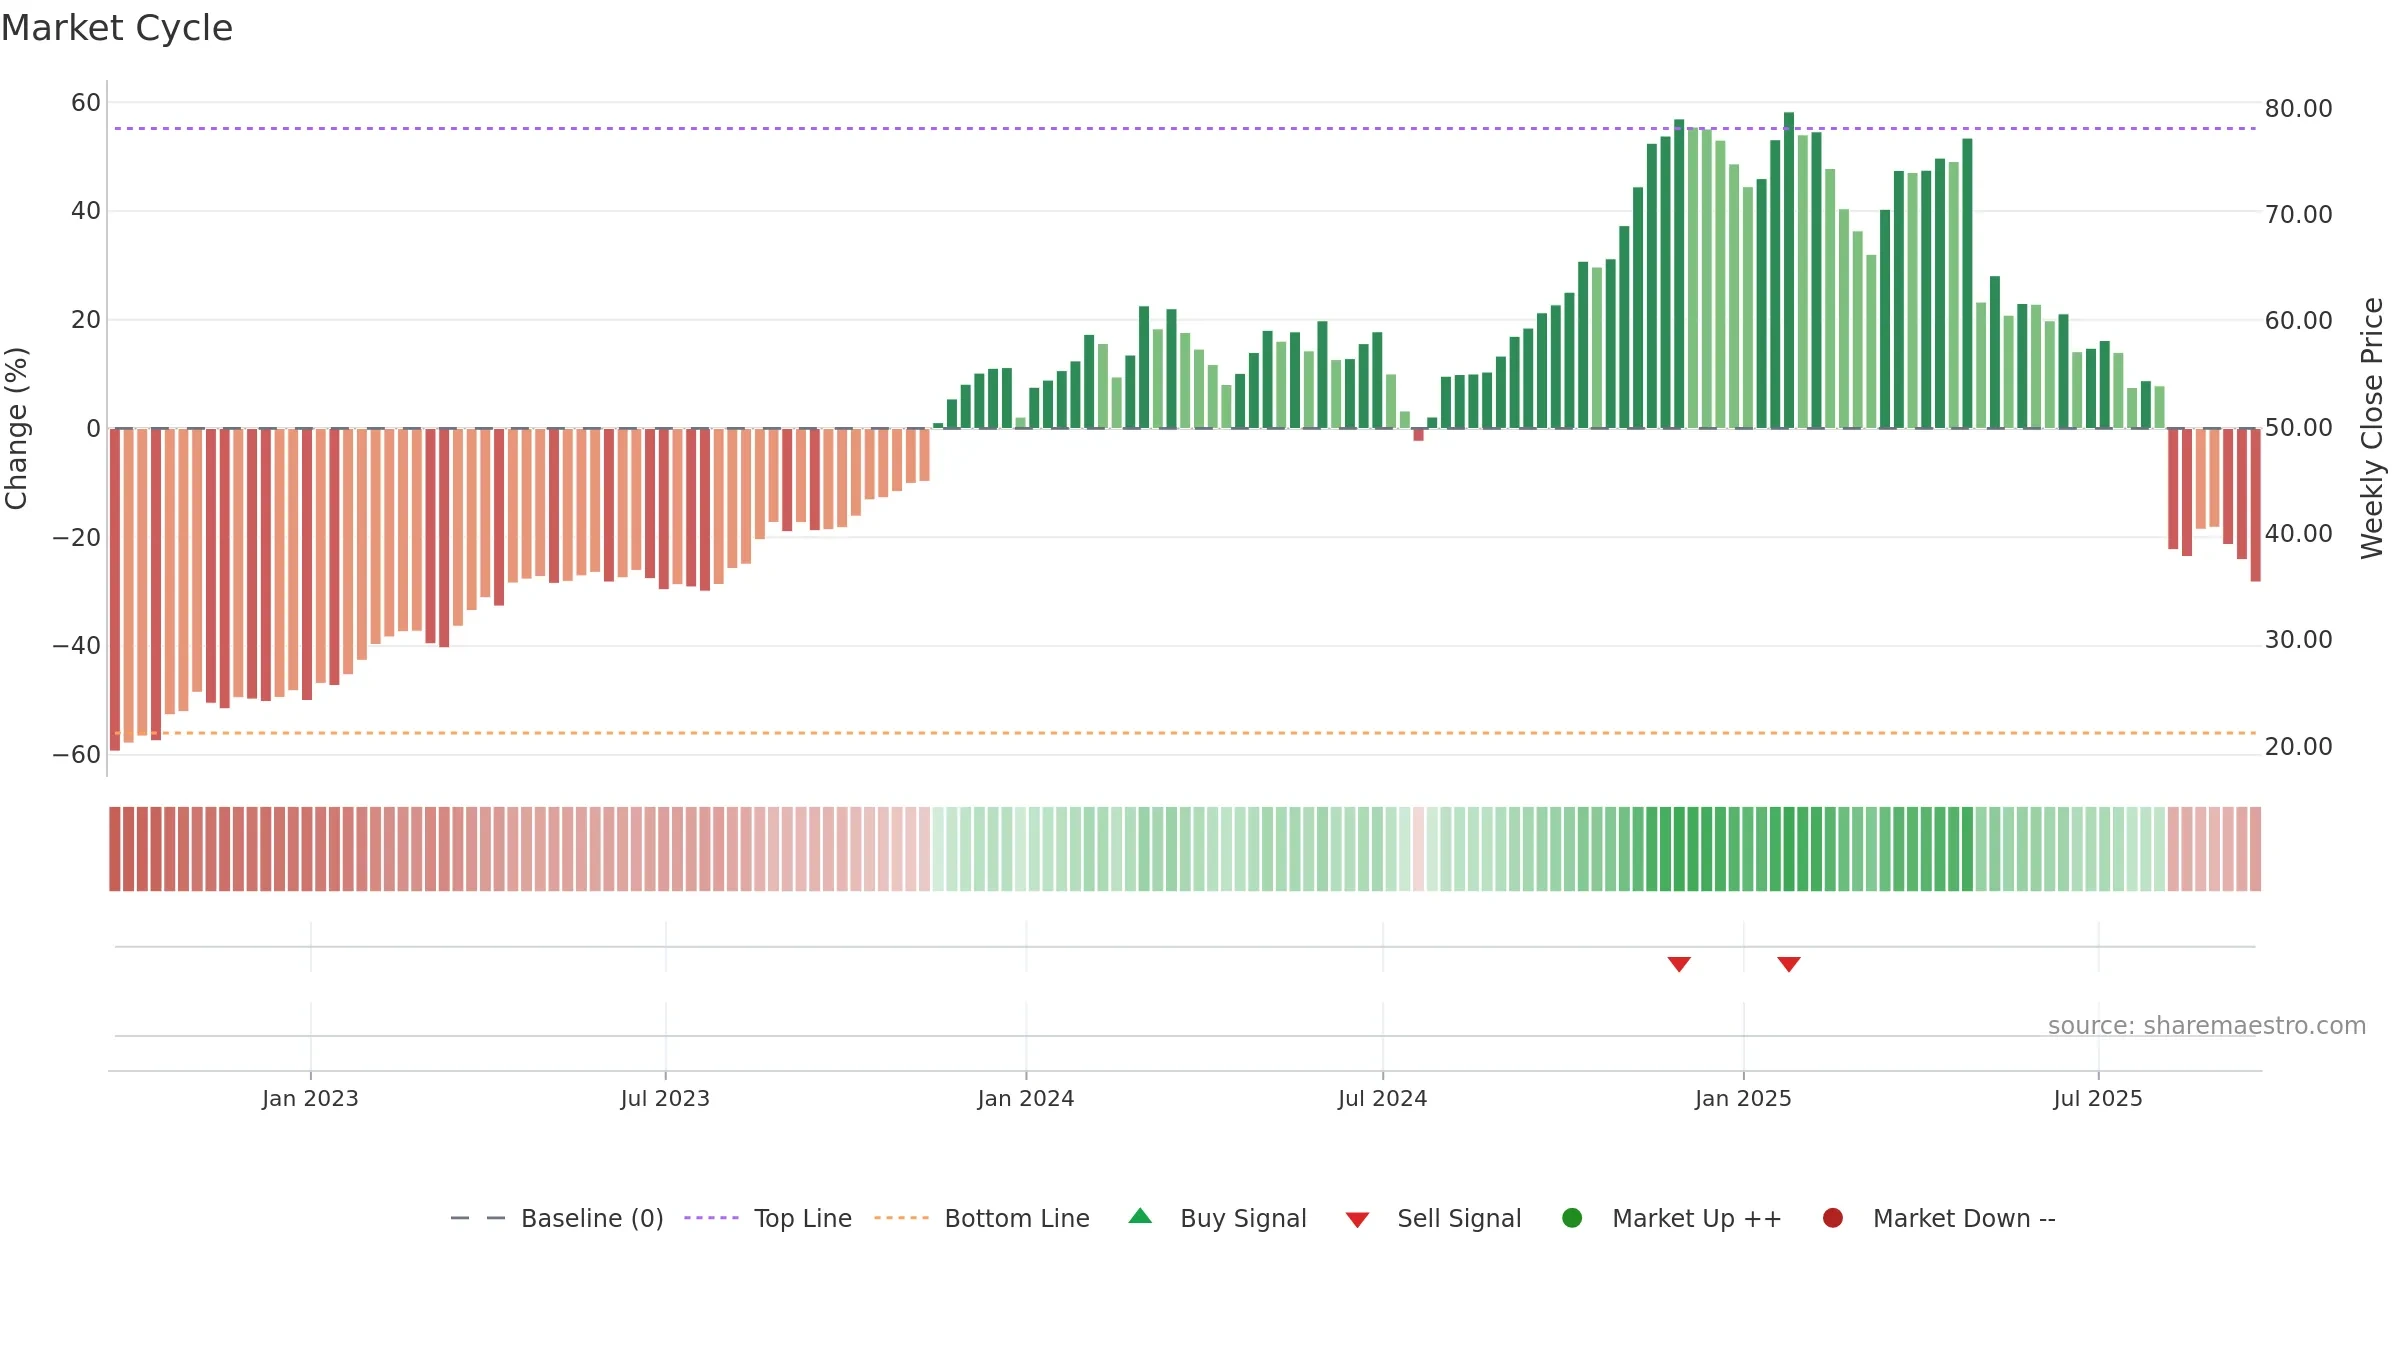Select the first sell signal marker before Jan 2025
This screenshot has height=1350, width=2400.
1679,964
